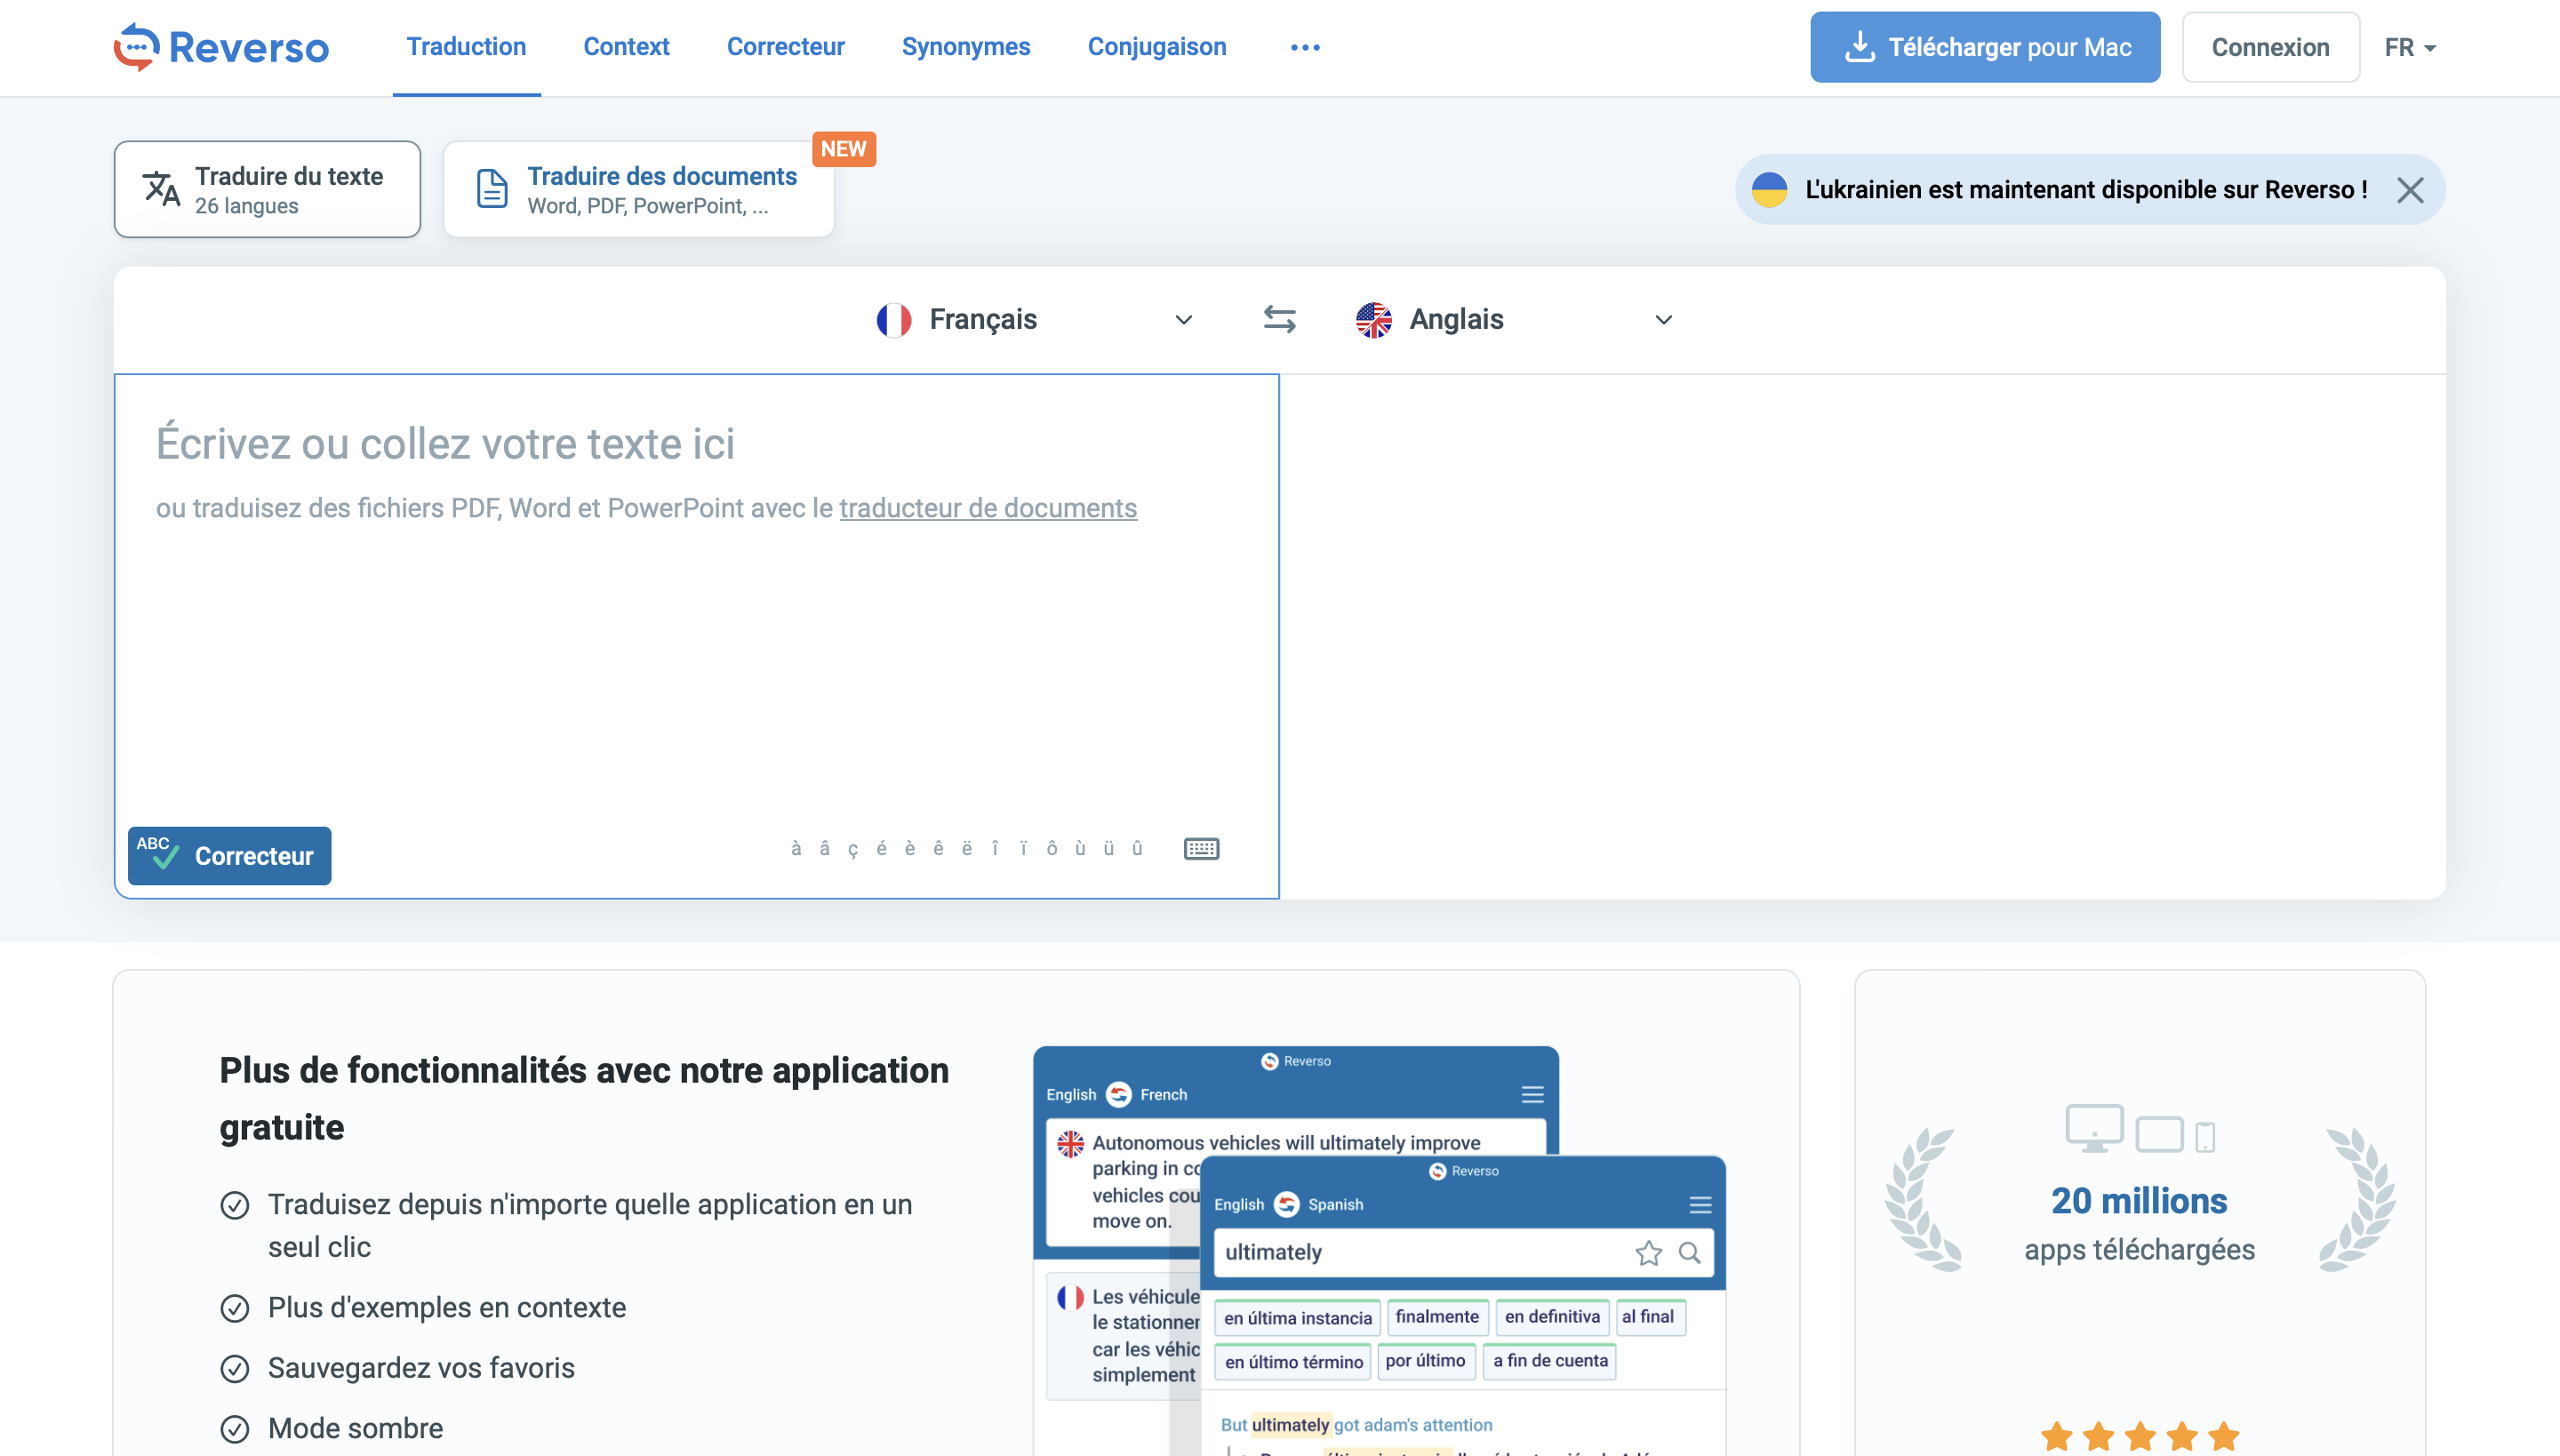The width and height of the screenshot is (2560, 1456).
Task: Open the FR interface language dropdown
Action: [2410, 47]
